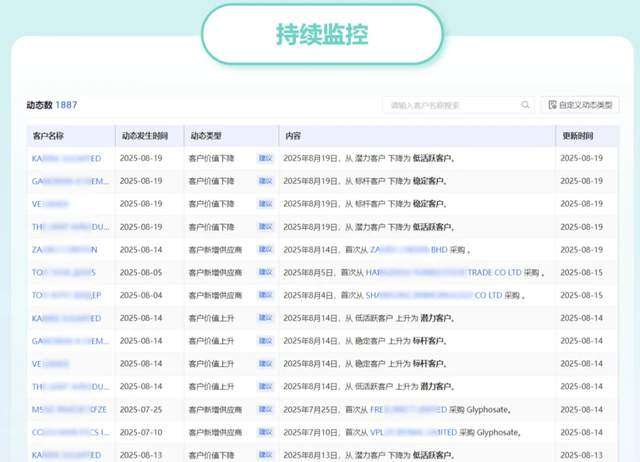Open customer TH…DU in the 2025-08-19 row
Screen dimensions: 640x462
(x=70, y=227)
